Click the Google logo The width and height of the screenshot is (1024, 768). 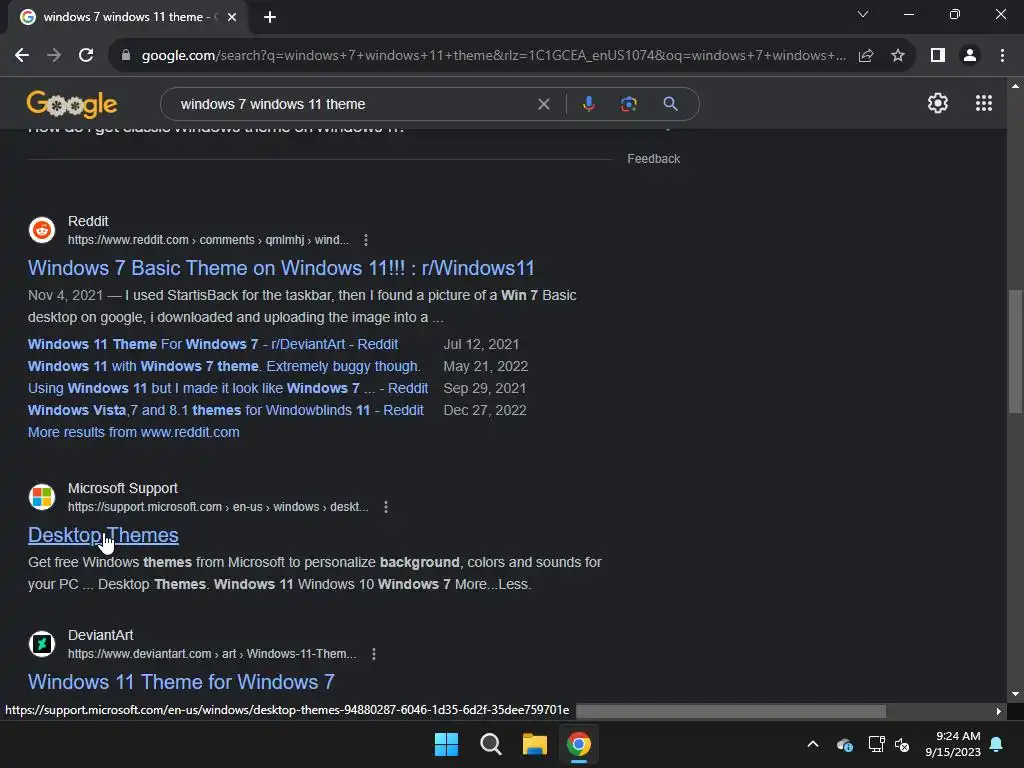(x=72, y=104)
